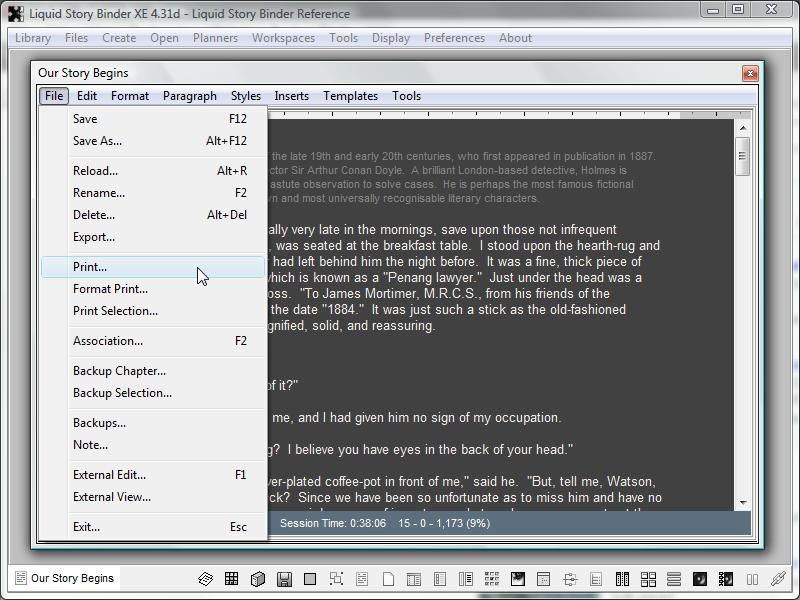Click the gray square icon in bottom toolbar
The image size is (800, 600).
[310, 579]
